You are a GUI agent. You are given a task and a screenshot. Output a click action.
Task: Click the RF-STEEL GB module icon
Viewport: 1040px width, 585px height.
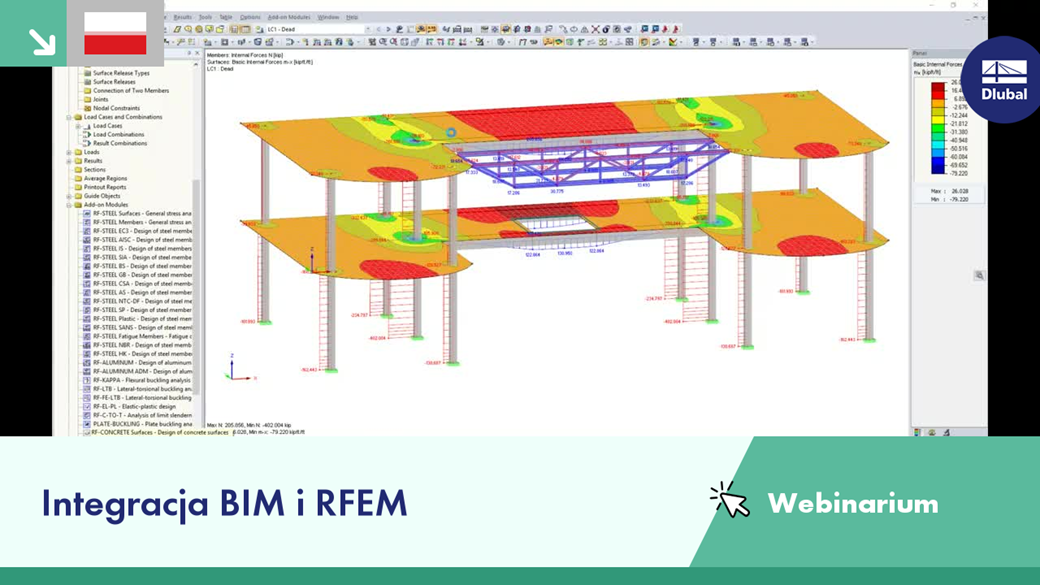point(87,275)
